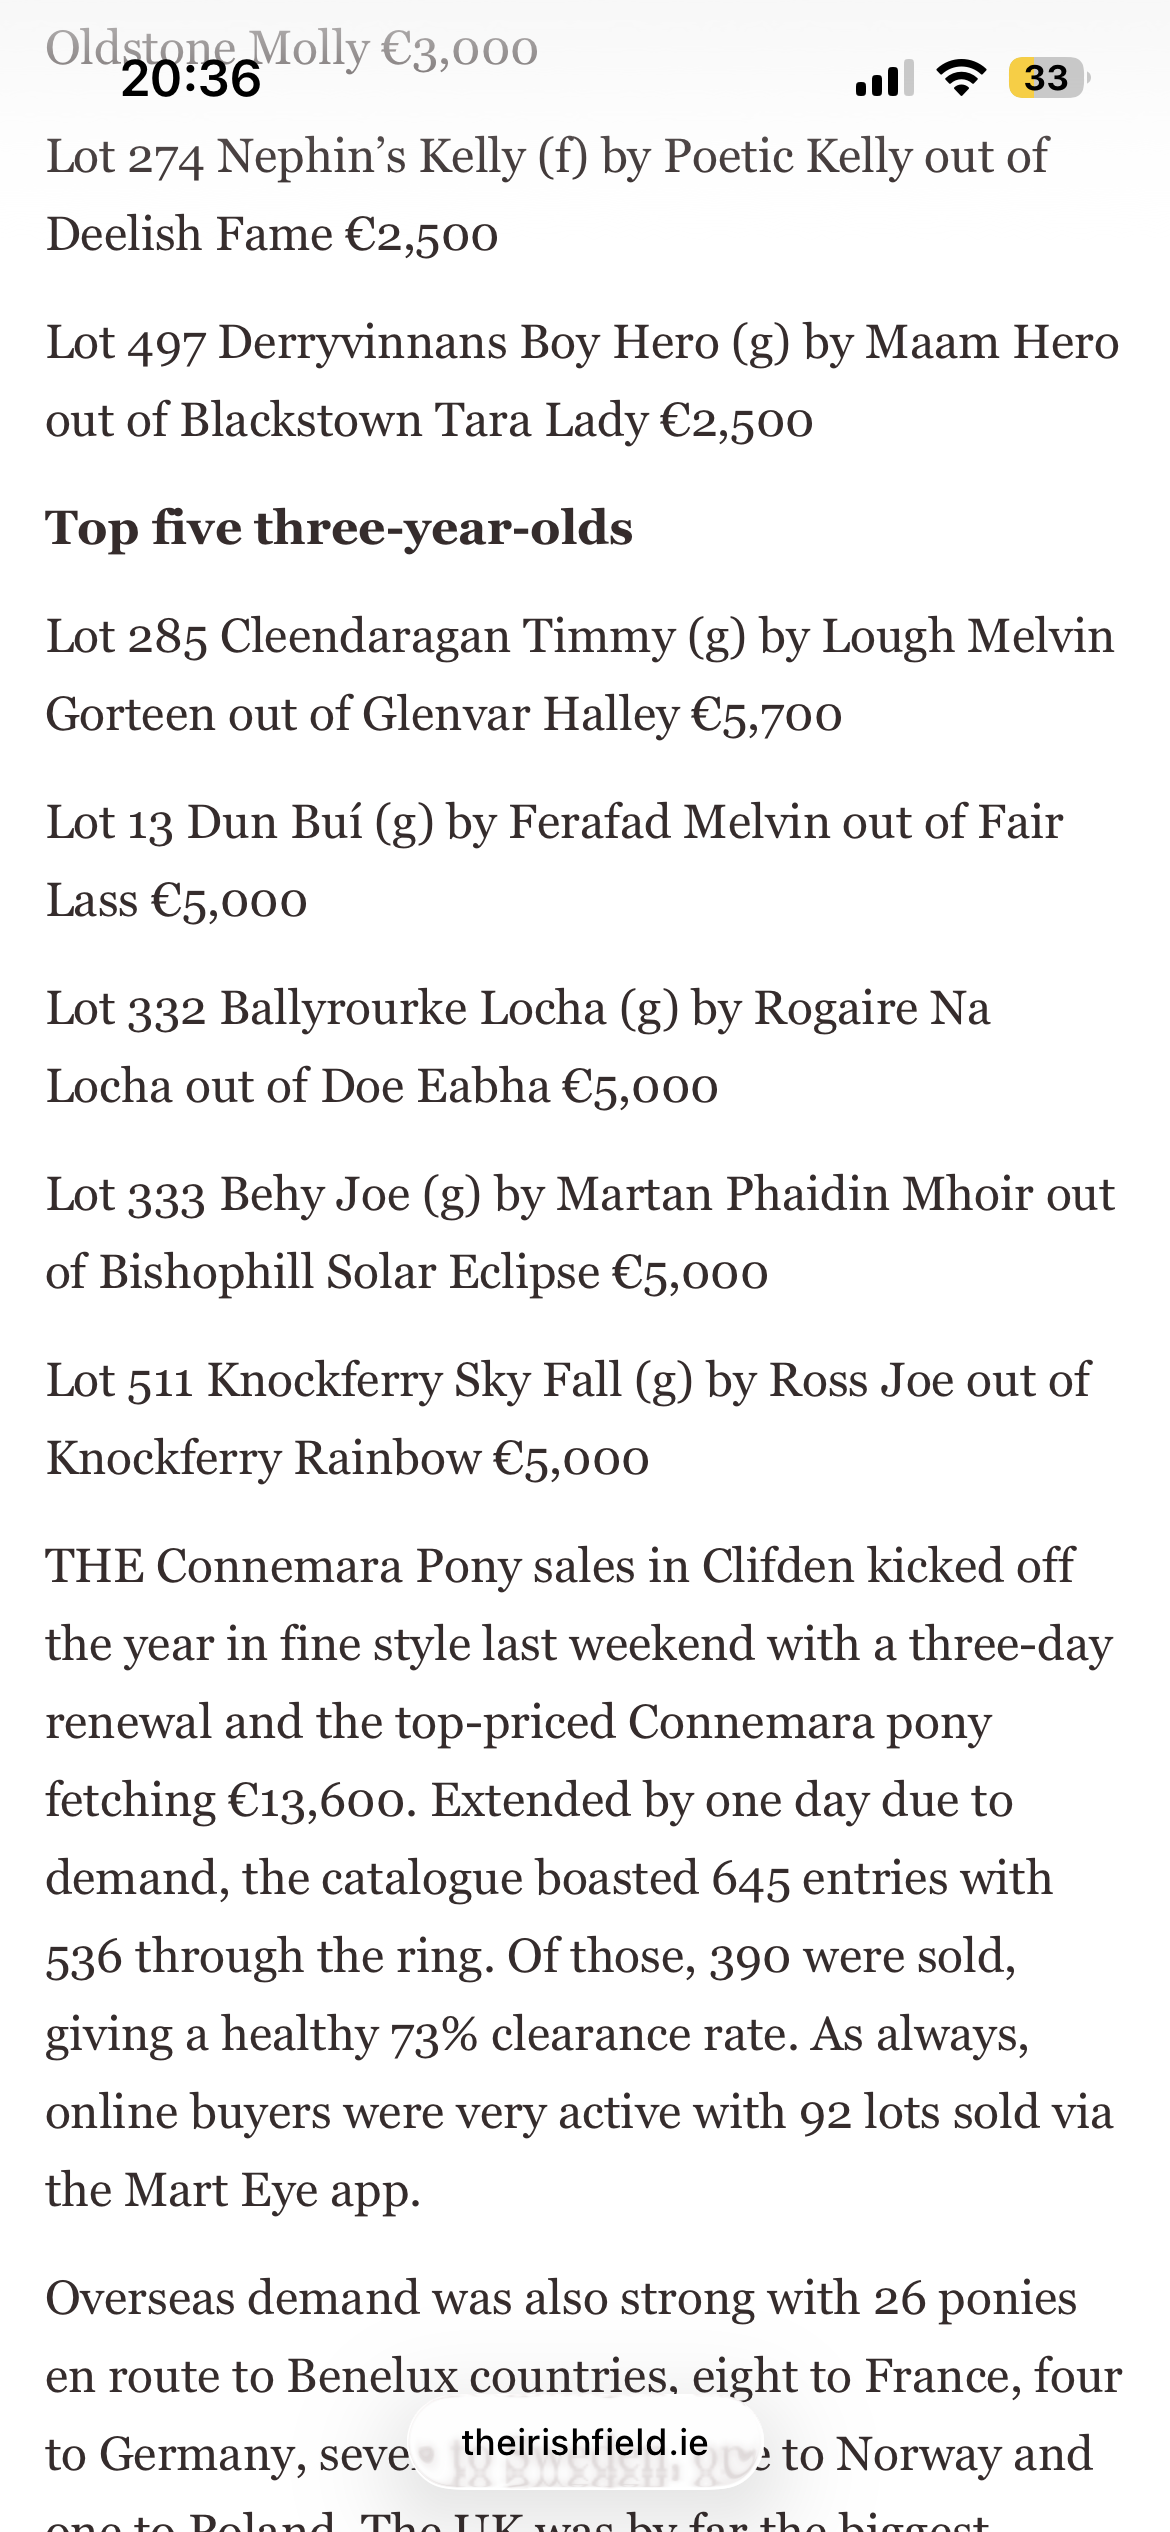
Task: Tap the Lot 332 Ballyrourke Locha entry
Action: (518, 1047)
